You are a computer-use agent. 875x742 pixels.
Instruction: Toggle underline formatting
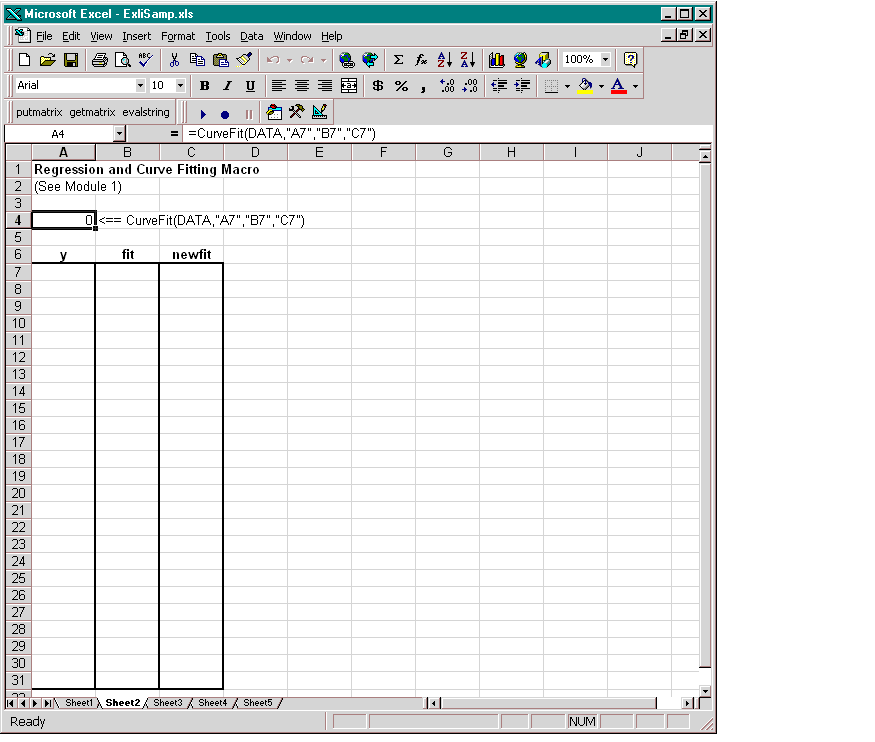click(250, 86)
